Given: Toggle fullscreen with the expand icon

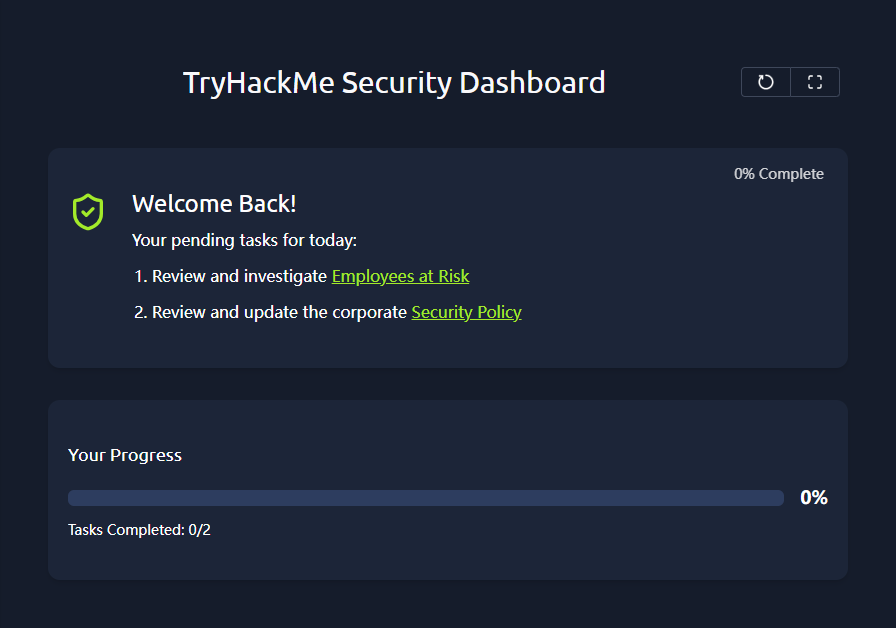Looking at the screenshot, I should 815,82.
